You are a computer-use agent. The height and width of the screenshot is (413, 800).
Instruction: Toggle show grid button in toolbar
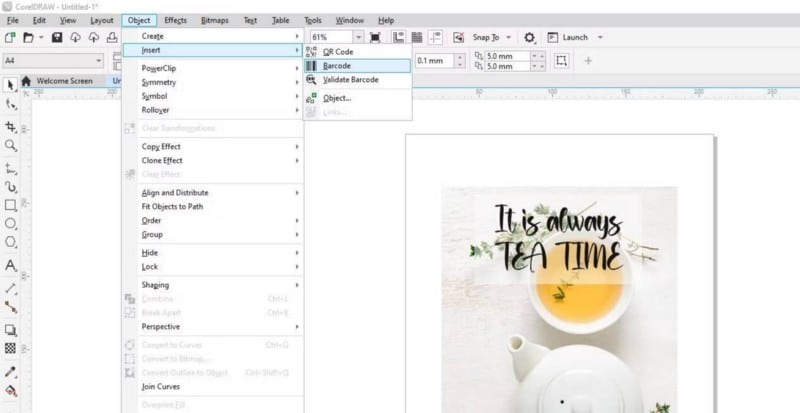tap(417, 37)
